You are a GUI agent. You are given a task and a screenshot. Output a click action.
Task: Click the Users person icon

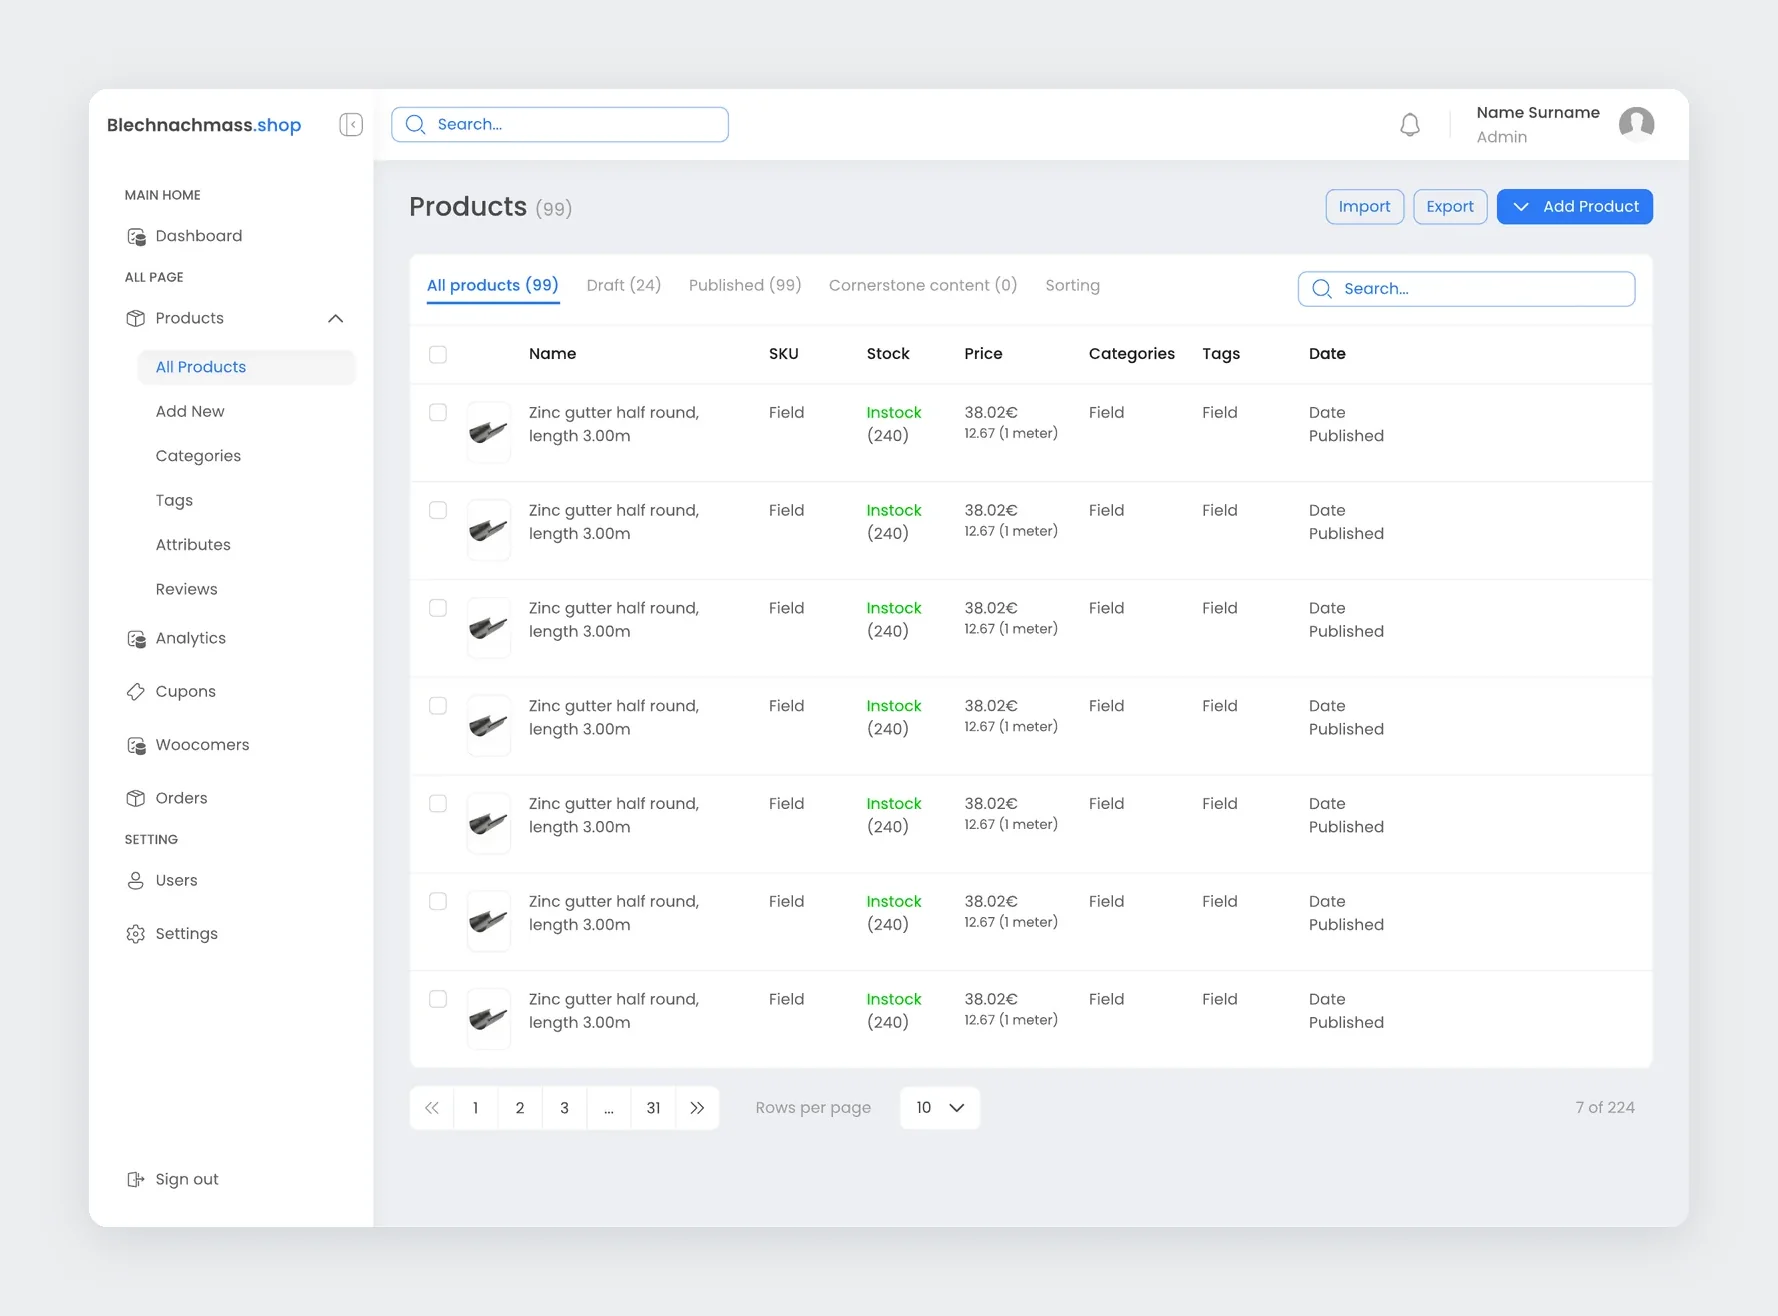click(136, 881)
